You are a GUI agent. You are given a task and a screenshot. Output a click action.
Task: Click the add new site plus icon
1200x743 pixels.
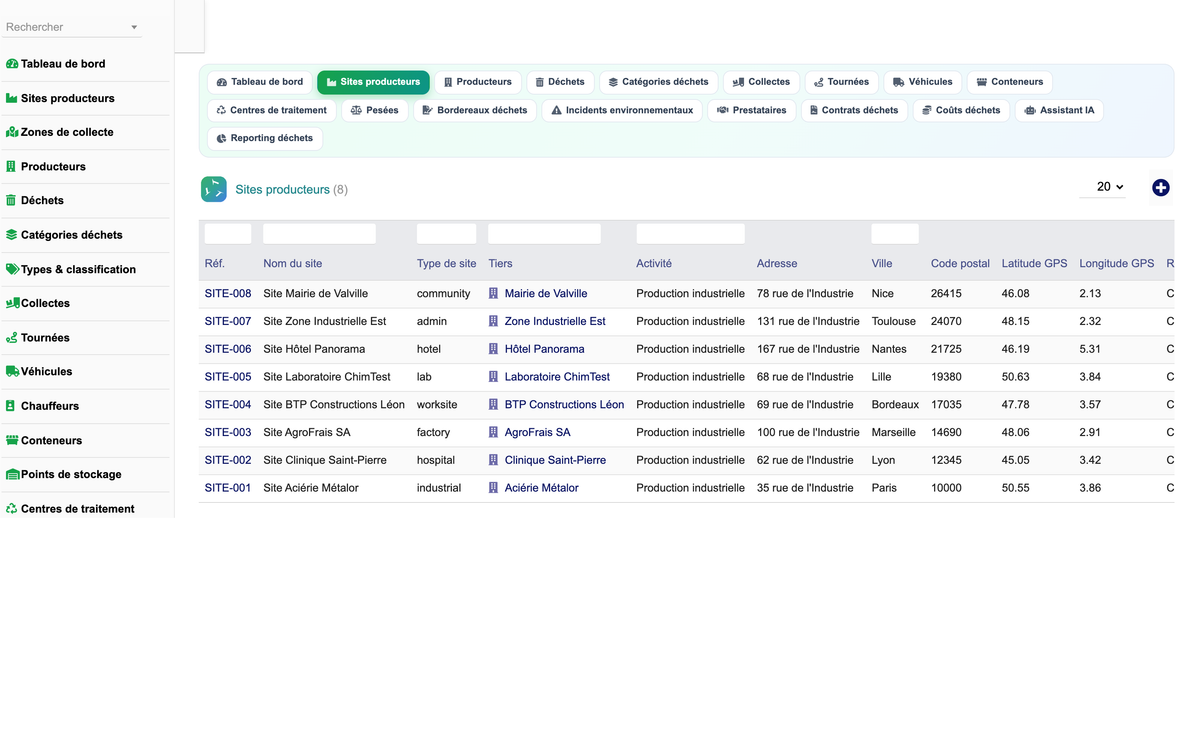pyautogui.click(x=1160, y=187)
